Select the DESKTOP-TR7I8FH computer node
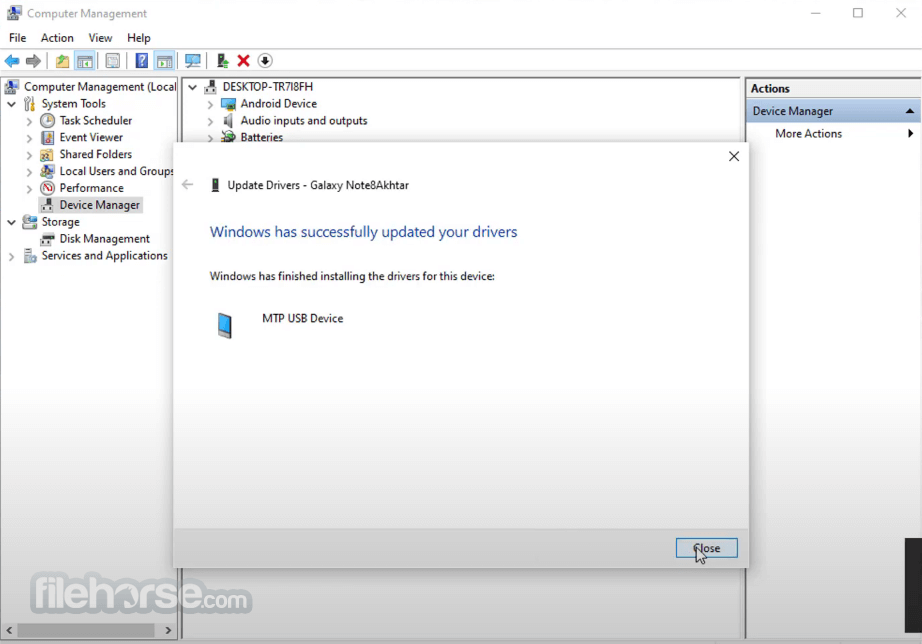Viewport: 922px width, 644px height. click(x=268, y=86)
